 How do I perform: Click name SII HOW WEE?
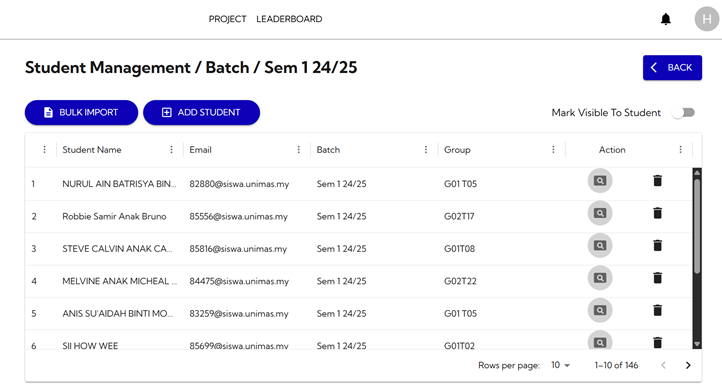90,345
